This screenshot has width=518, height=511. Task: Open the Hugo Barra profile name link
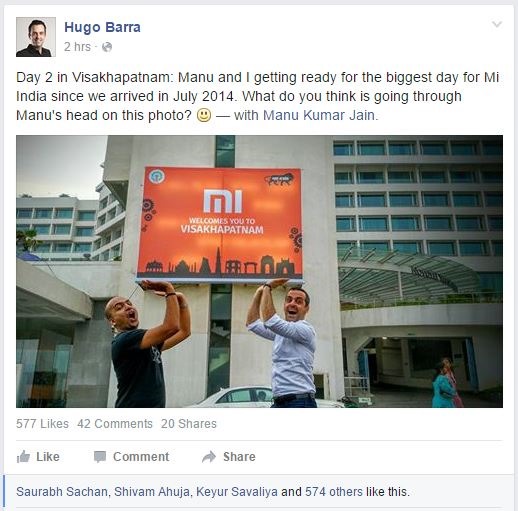click(x=102, y=27)
